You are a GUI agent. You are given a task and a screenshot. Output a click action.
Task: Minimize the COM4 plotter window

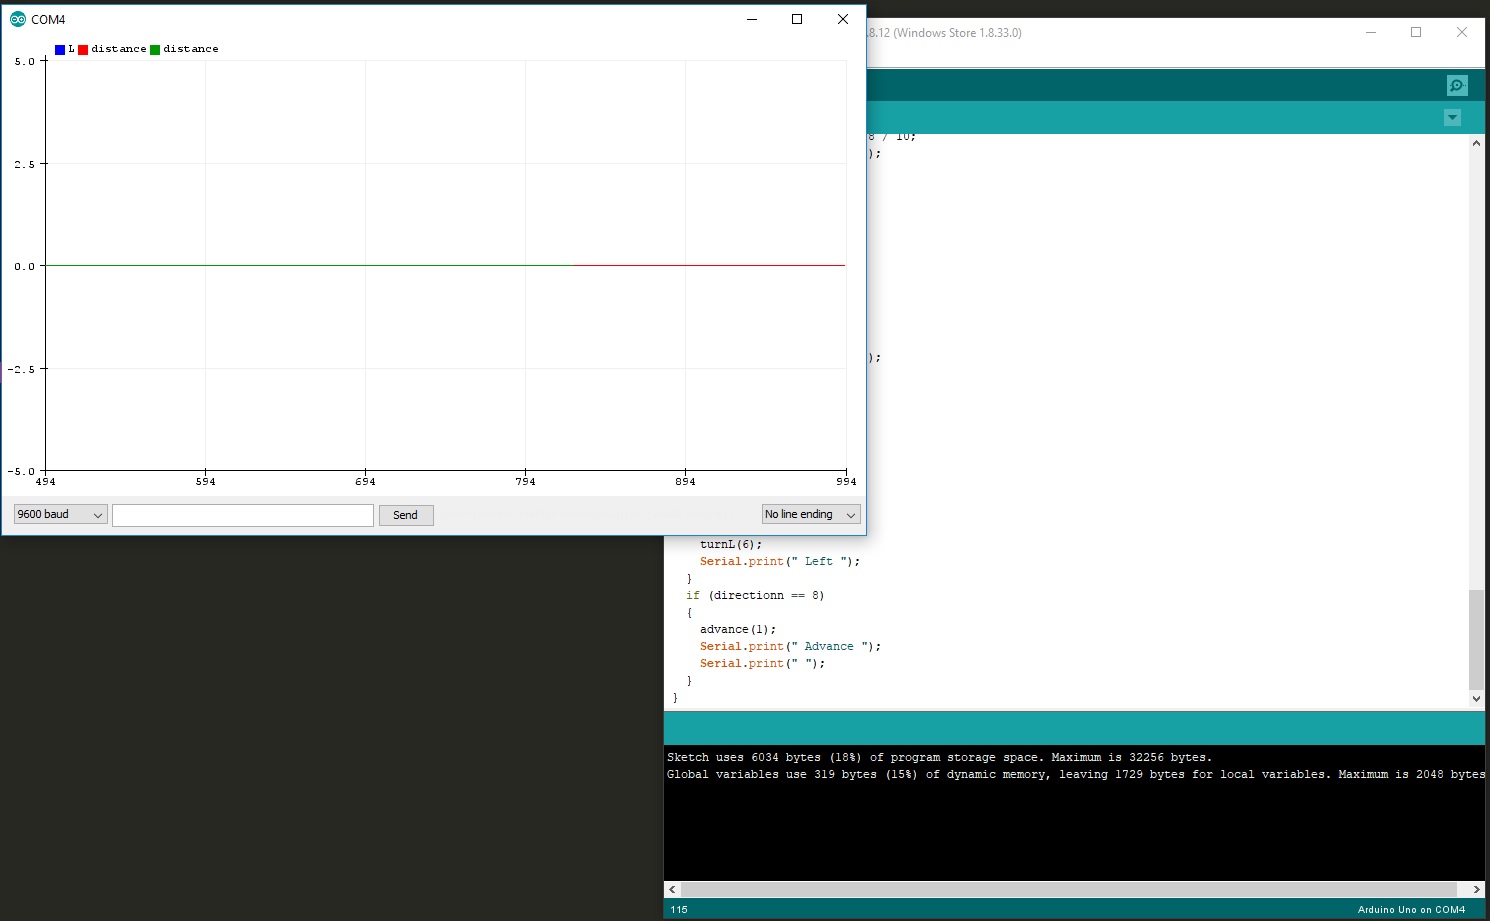click(752, 19)
